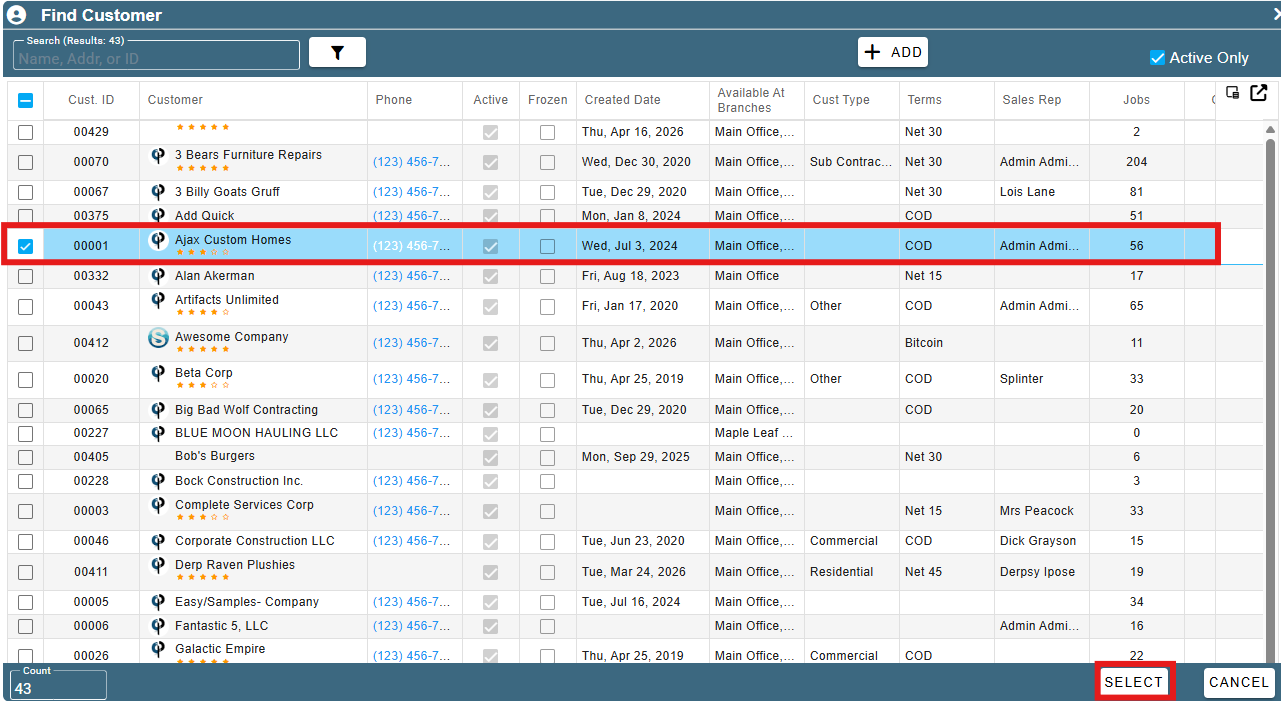Viewport: 1281px width, 701px height.
Task: Click the CANCEL button
Action: 1239,682
